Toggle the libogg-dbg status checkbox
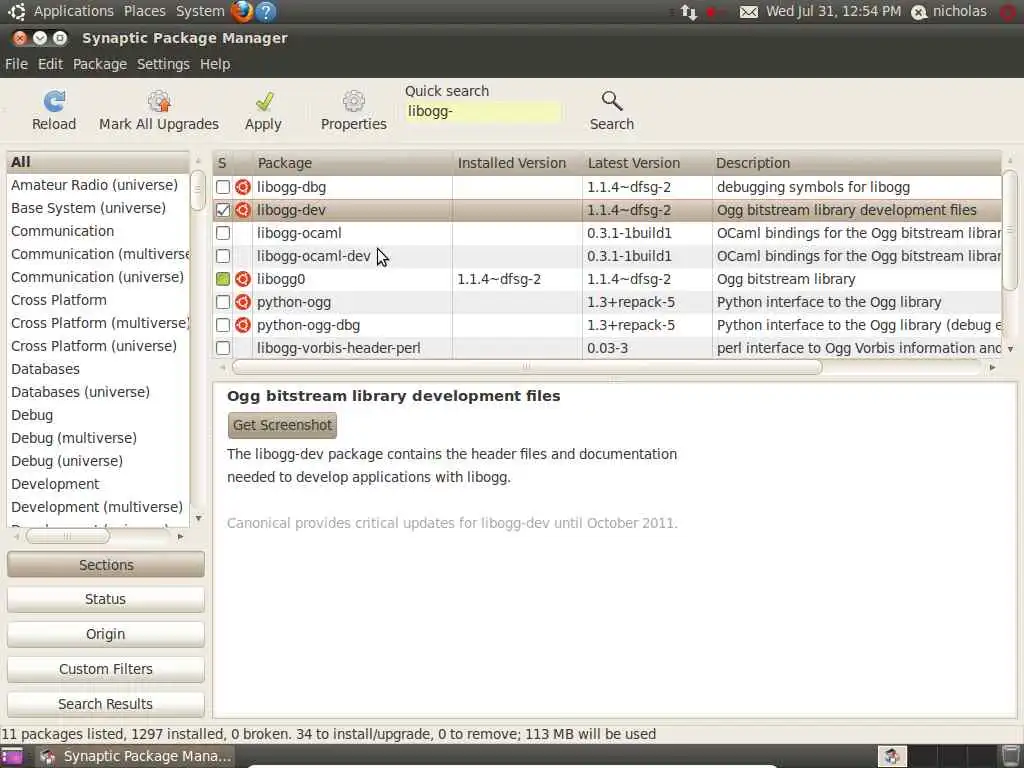The height and width of the screenshot is (768, 1024). pos(223,187)
